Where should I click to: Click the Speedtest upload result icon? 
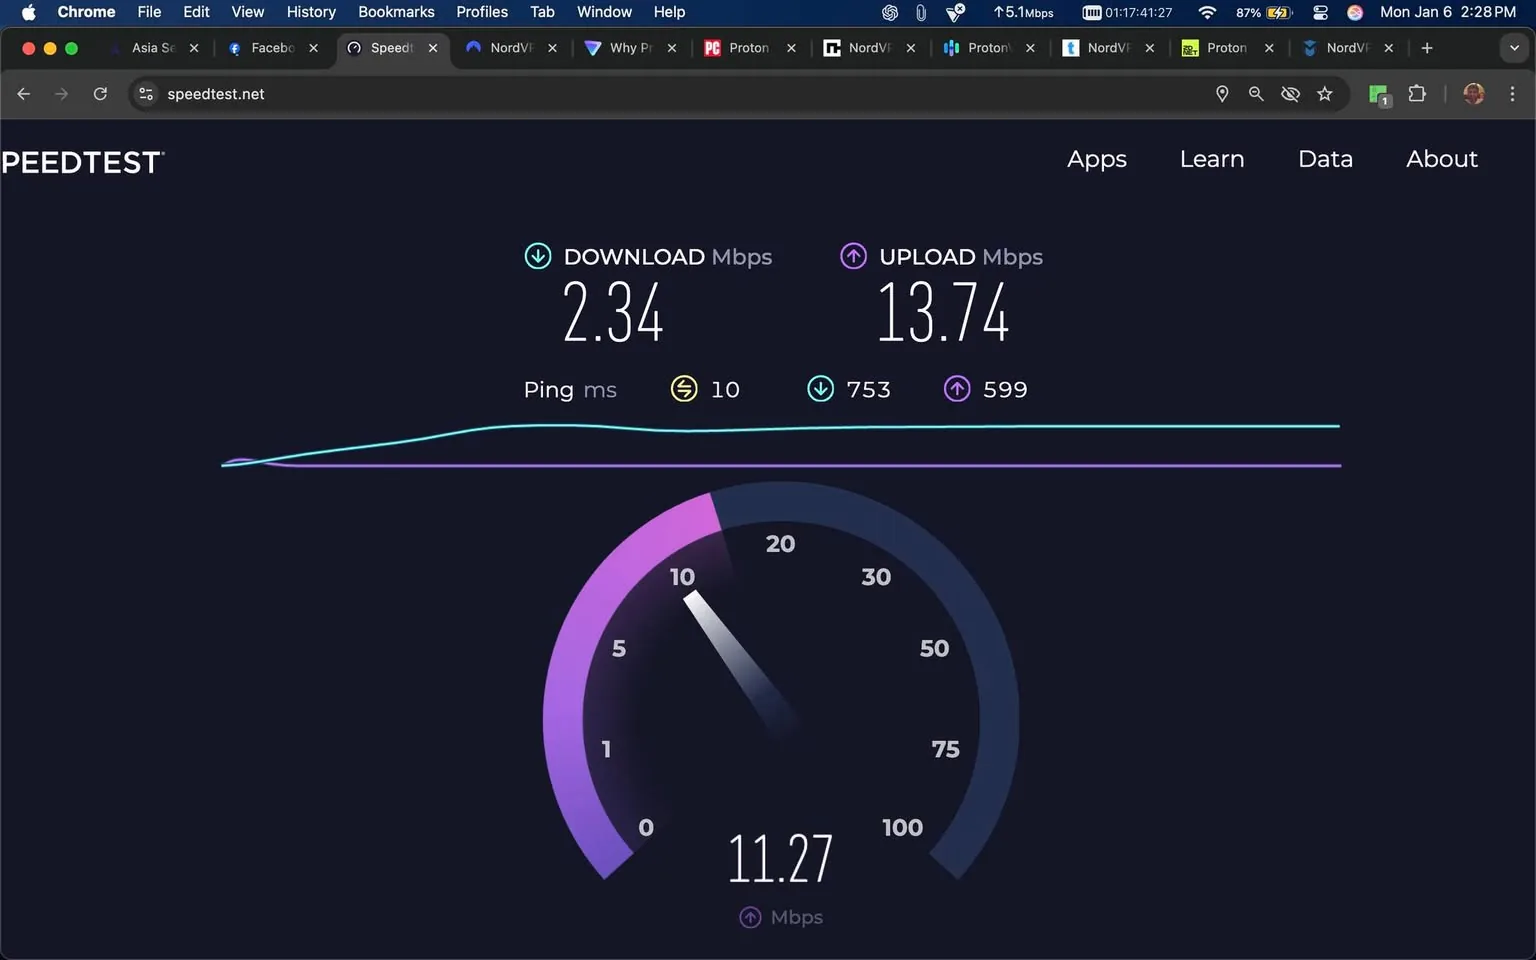pos(853,256)
